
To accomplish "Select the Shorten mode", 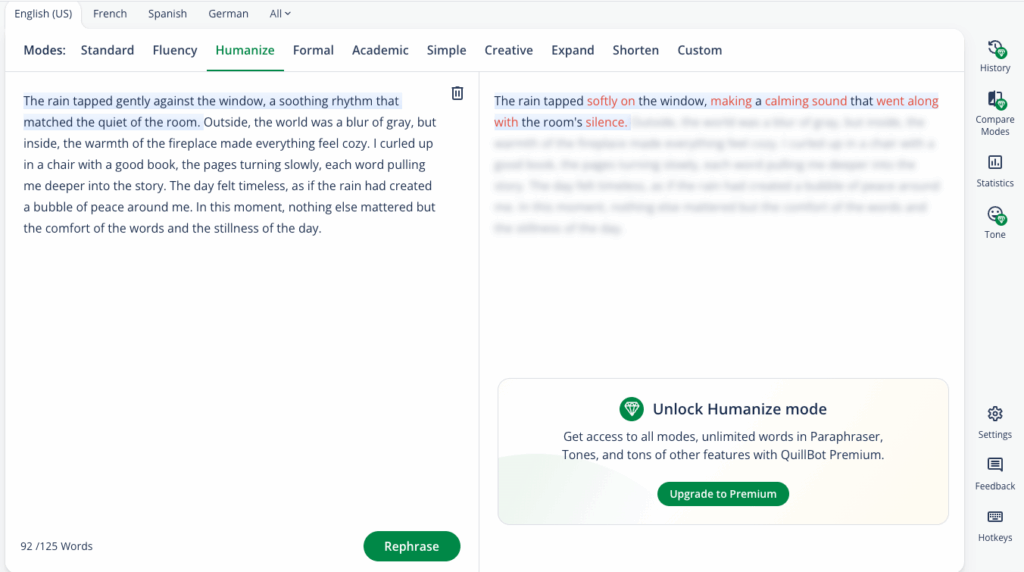I will (635, 50).
